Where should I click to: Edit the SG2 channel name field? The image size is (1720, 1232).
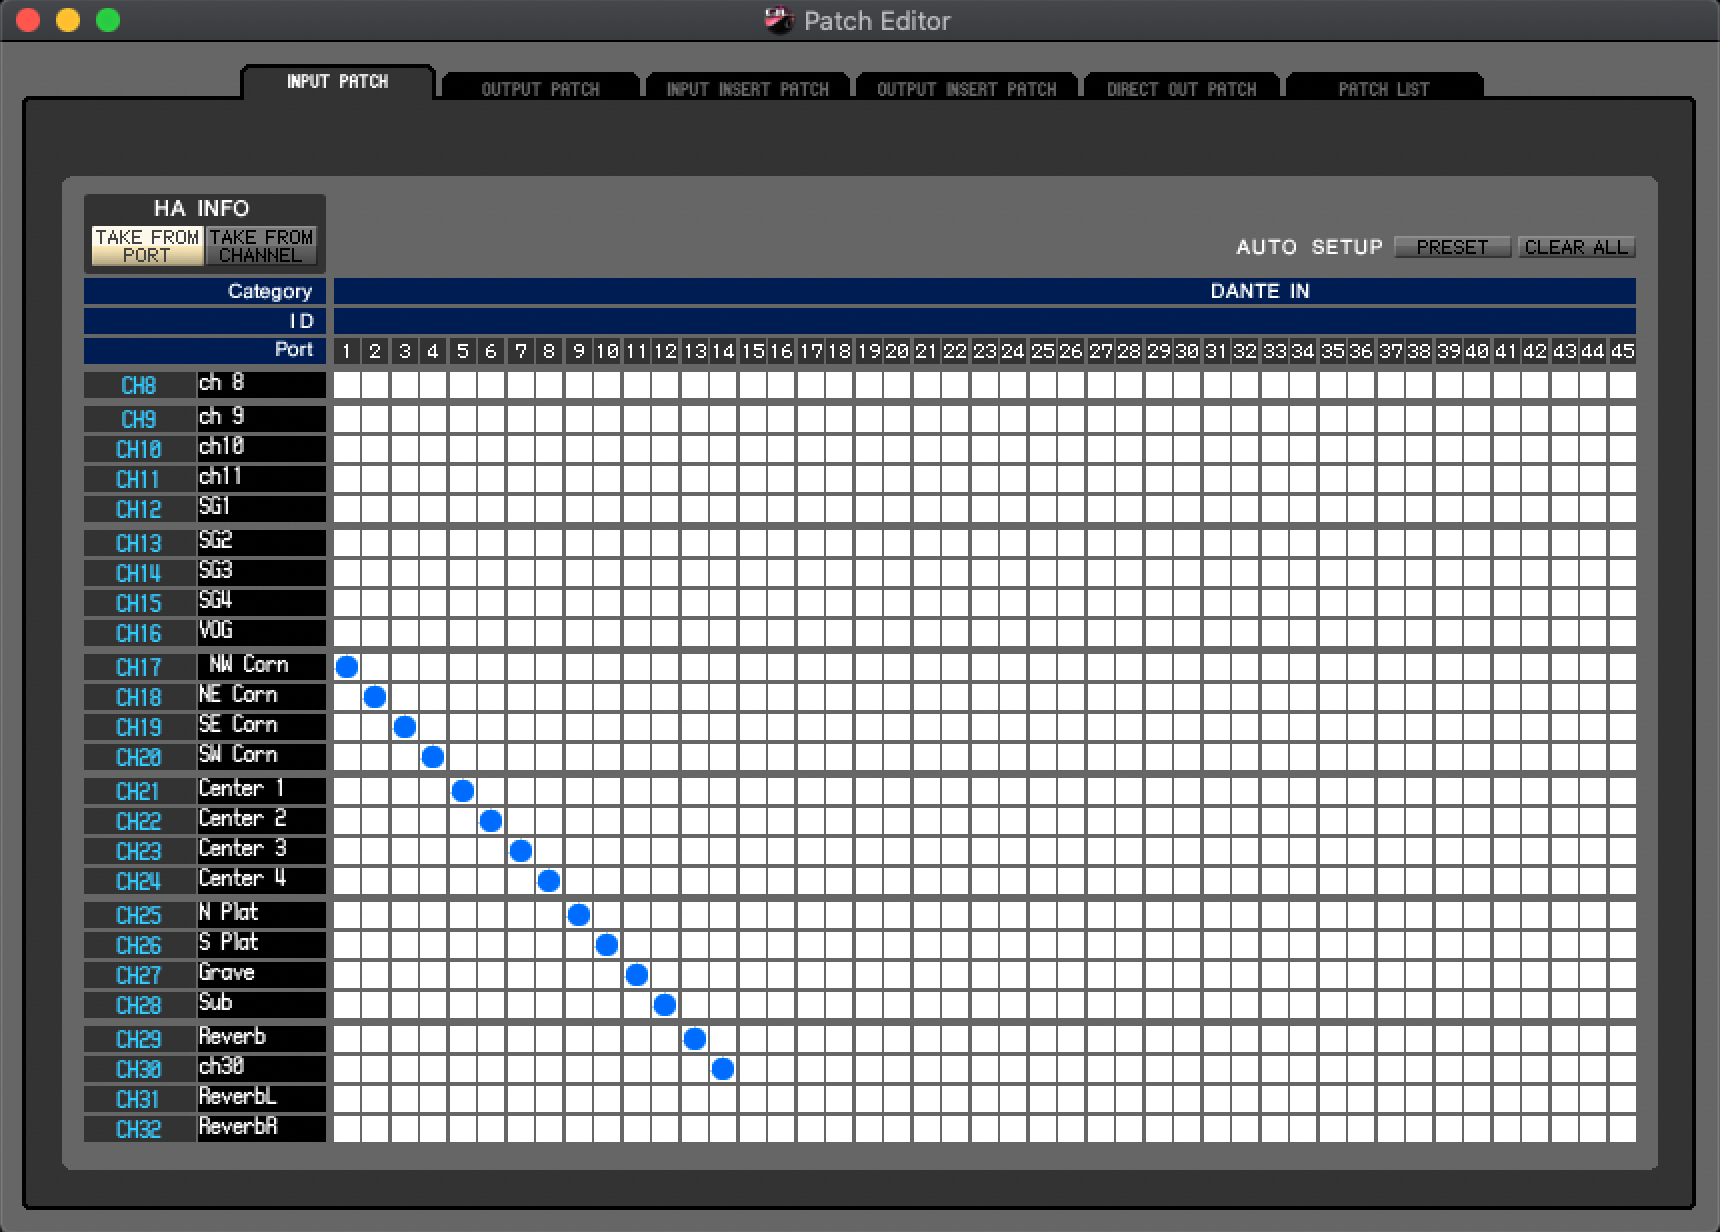(x=262, y=543)
